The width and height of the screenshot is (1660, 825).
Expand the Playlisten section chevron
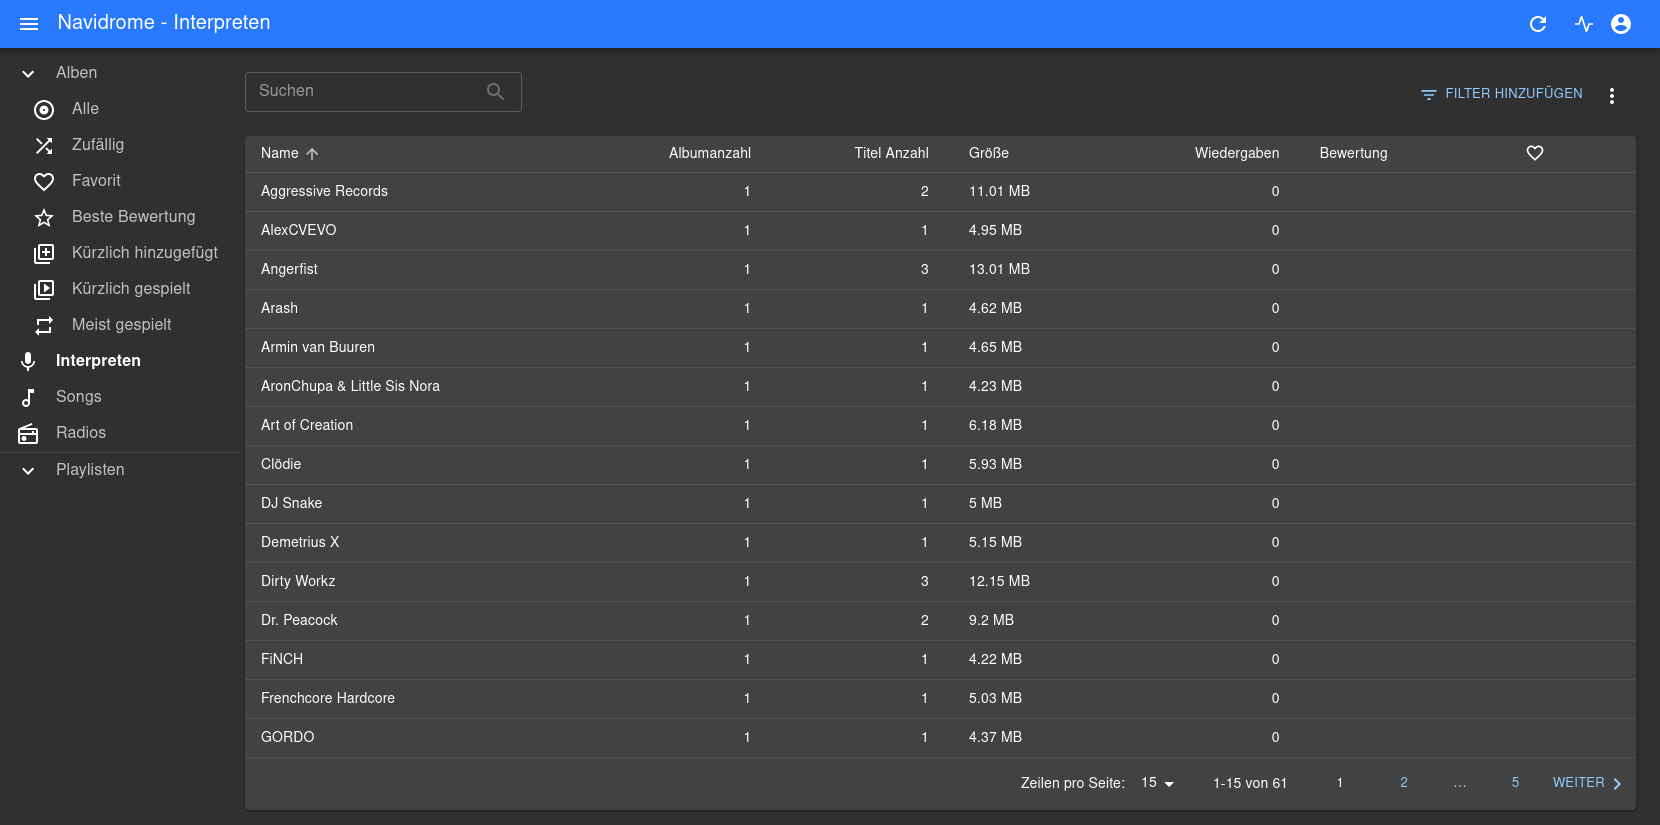[28, 471]
